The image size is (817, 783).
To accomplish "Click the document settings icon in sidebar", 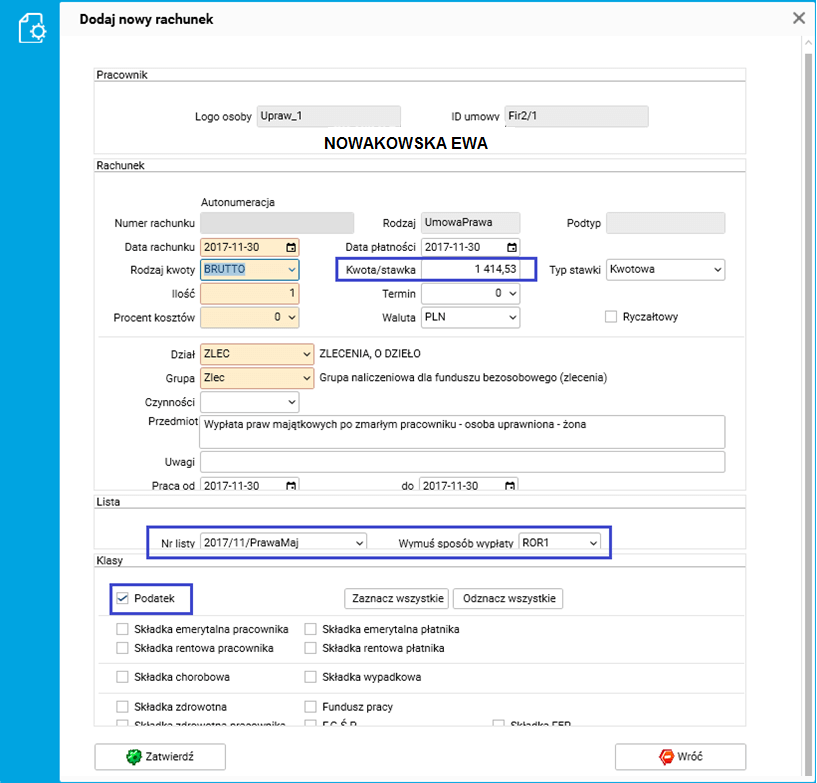I will [x=32, y=29].
